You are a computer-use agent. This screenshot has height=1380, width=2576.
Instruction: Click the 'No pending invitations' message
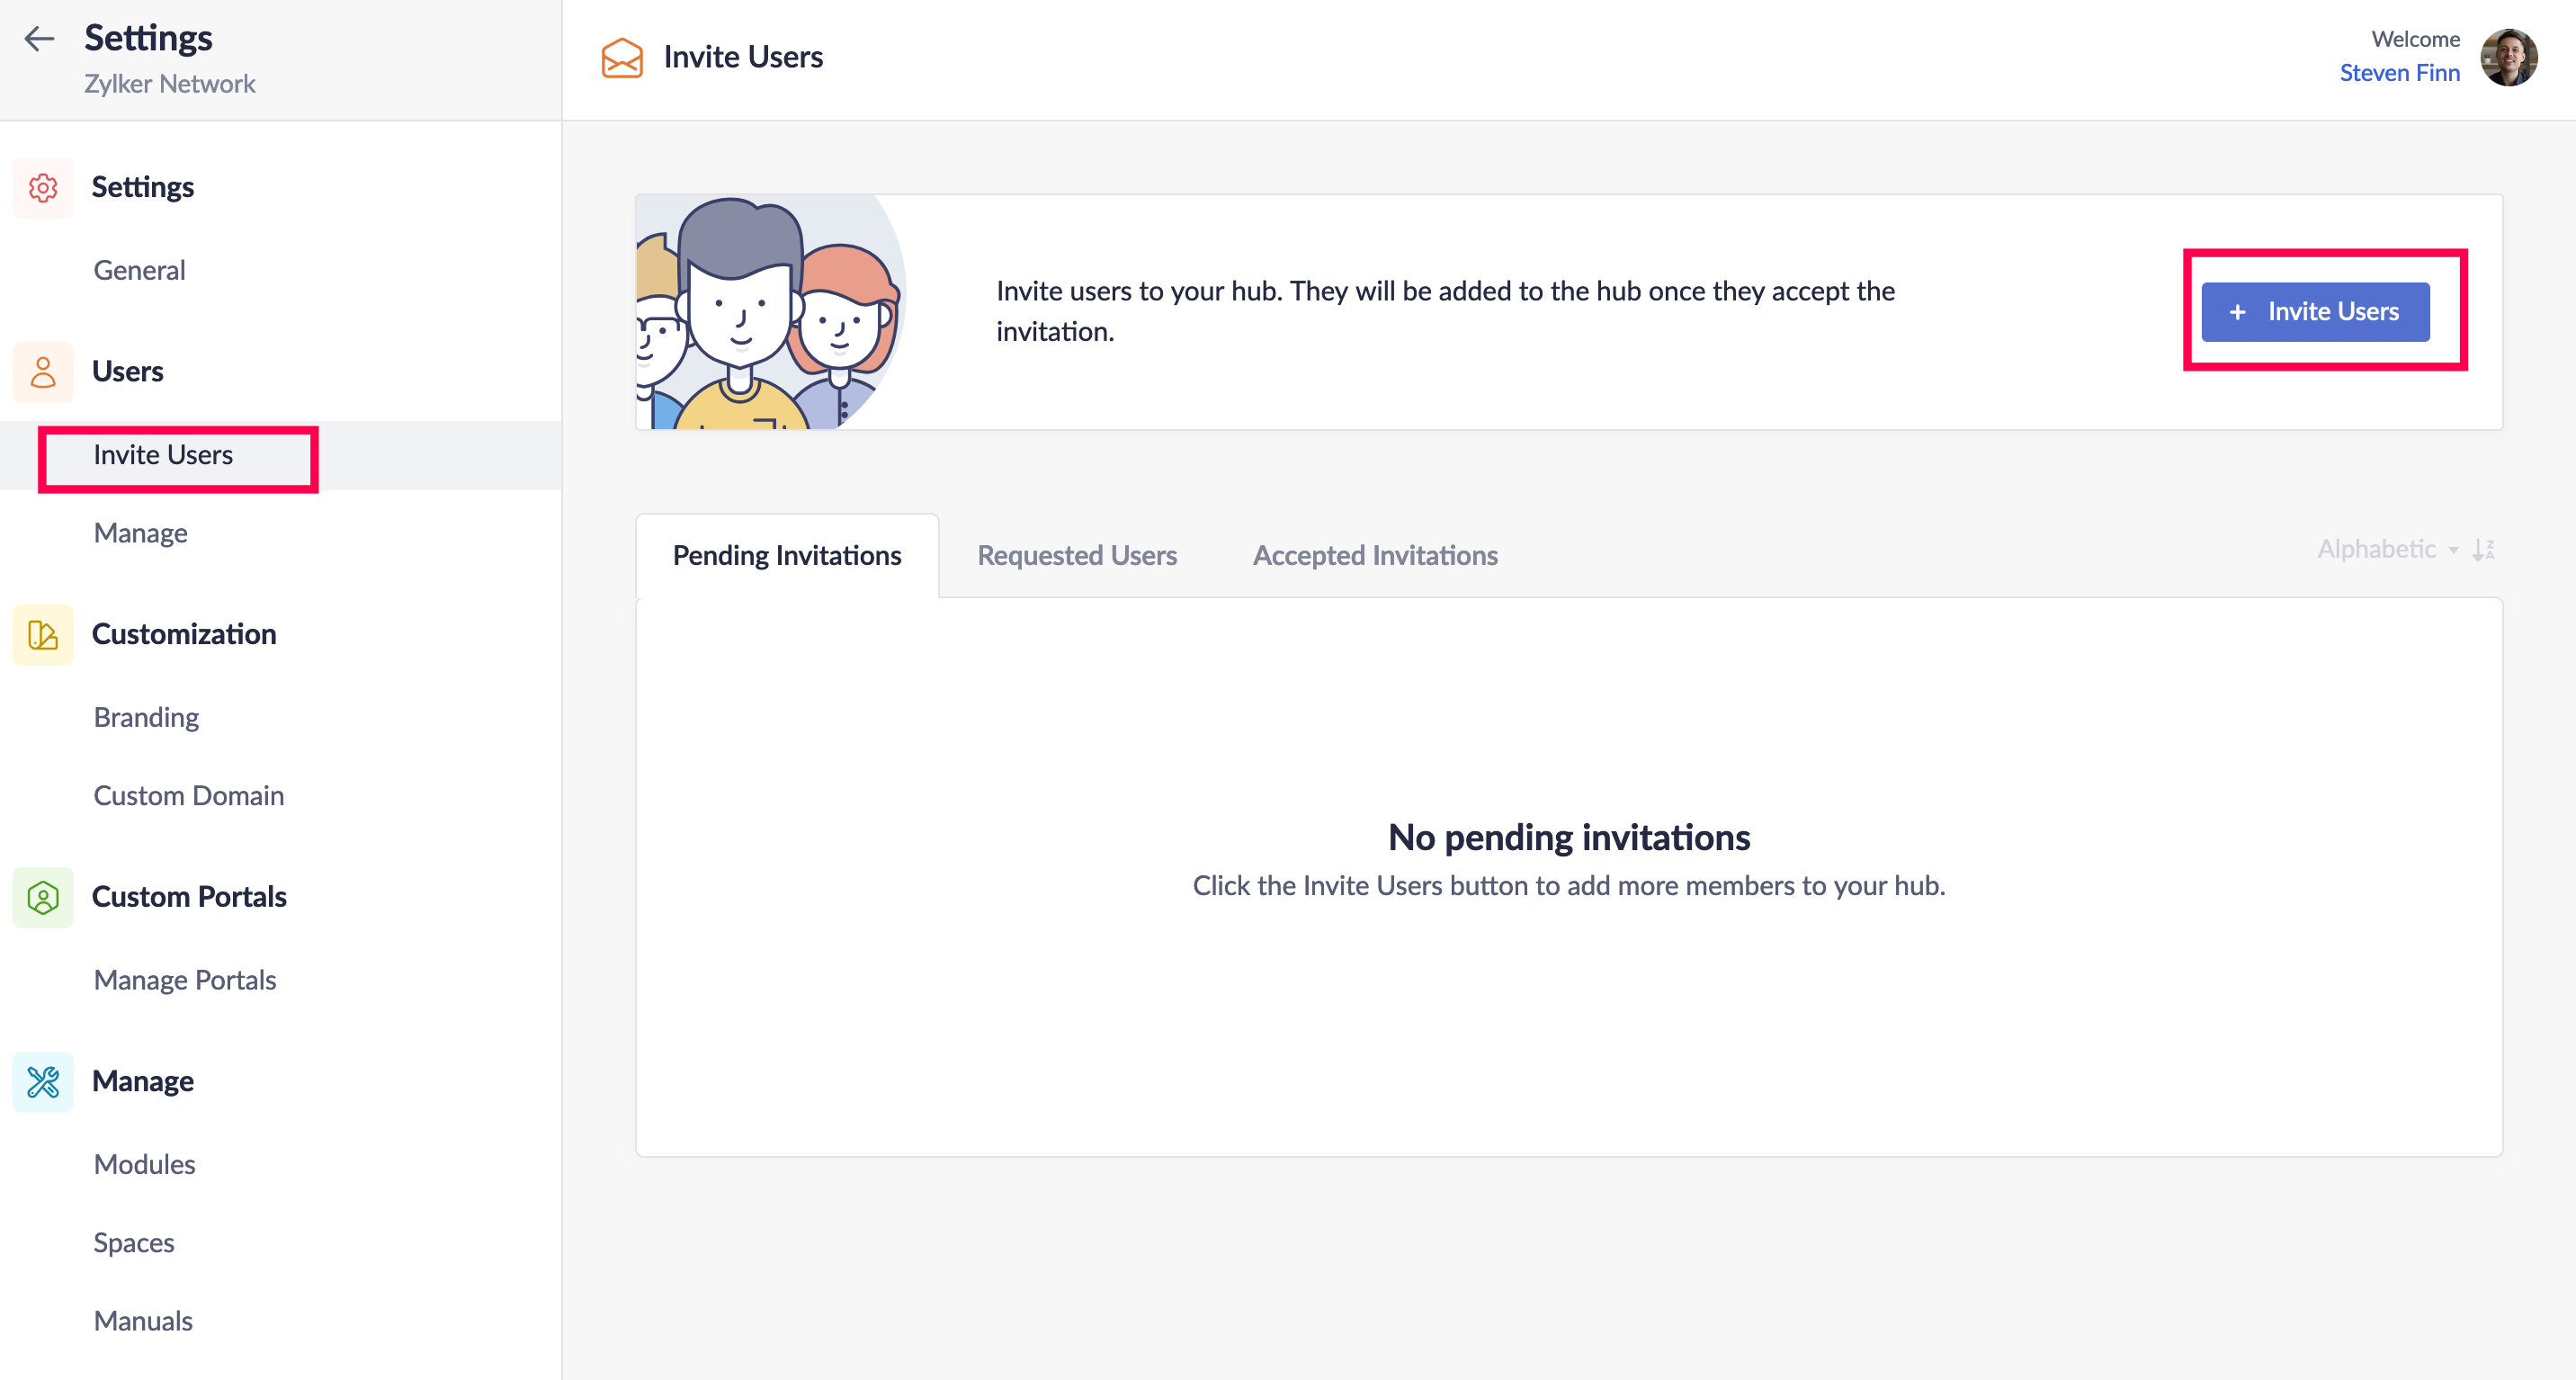point(1569,838)
